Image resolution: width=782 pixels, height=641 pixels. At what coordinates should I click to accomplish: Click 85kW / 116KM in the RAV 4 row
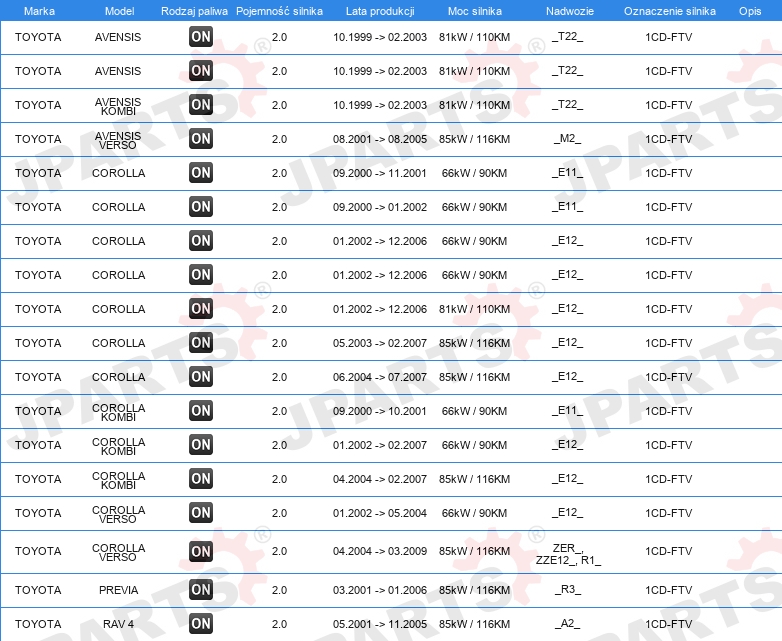pyautogui.click(x=474, y=624)
